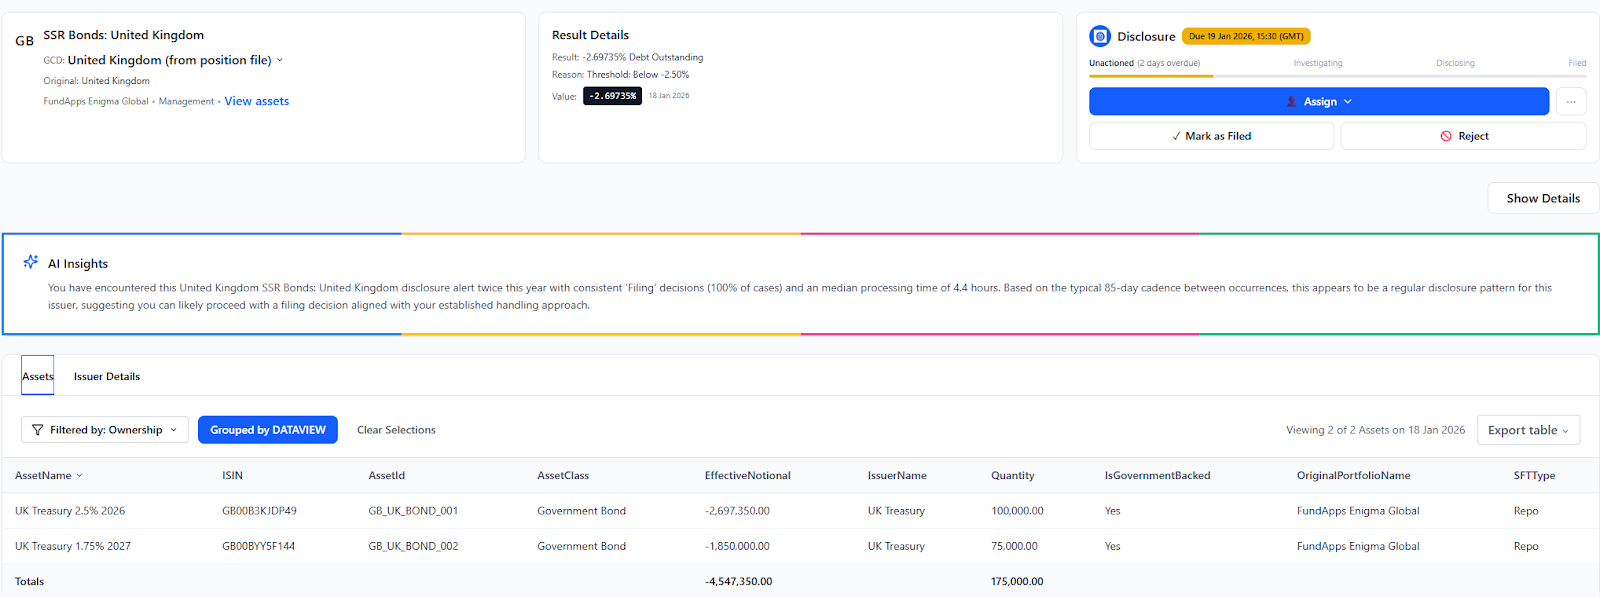Switch to the Issuer Details tab
1600x597 pixels.
(107, 377)
